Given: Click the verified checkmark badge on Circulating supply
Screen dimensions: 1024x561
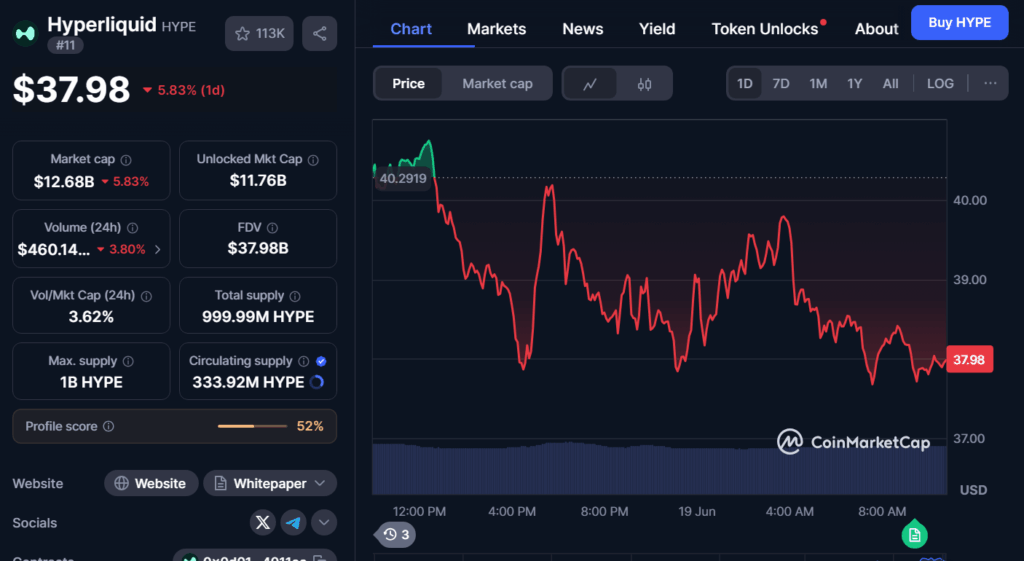Looking at the screenshot, I should pyautogui.click(x=321, y=361).
